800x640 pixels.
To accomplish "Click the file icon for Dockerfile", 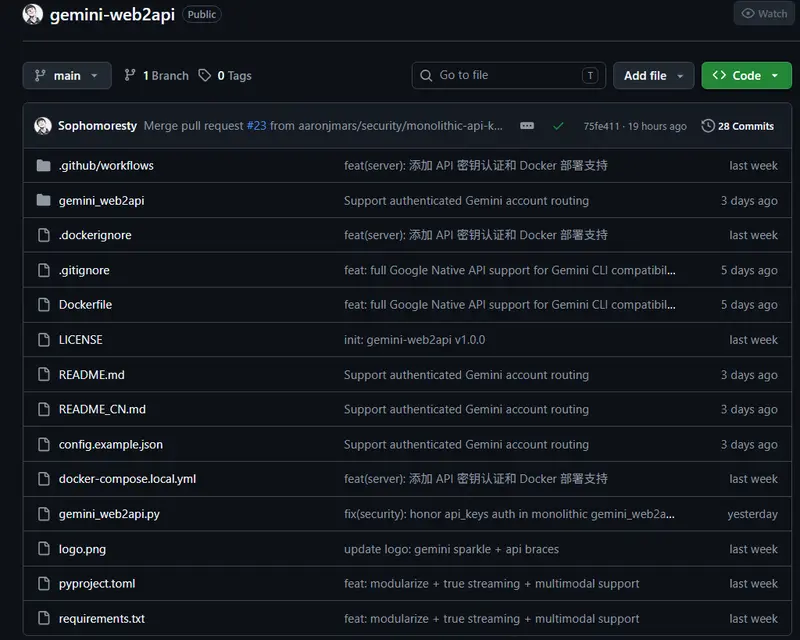I will tap(44, 305).
